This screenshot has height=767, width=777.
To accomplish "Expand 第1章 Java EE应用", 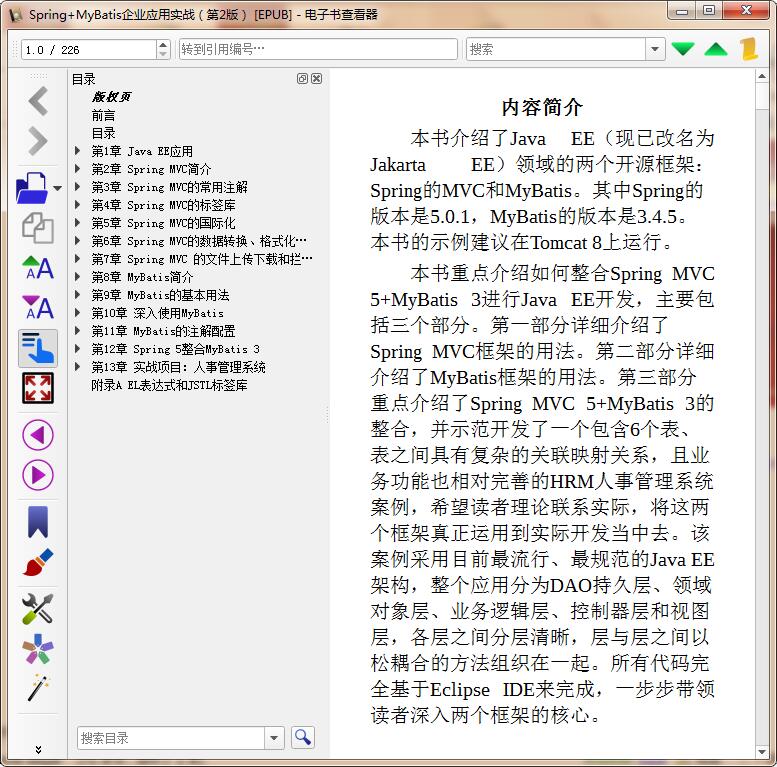I will [x=77, y=151].
